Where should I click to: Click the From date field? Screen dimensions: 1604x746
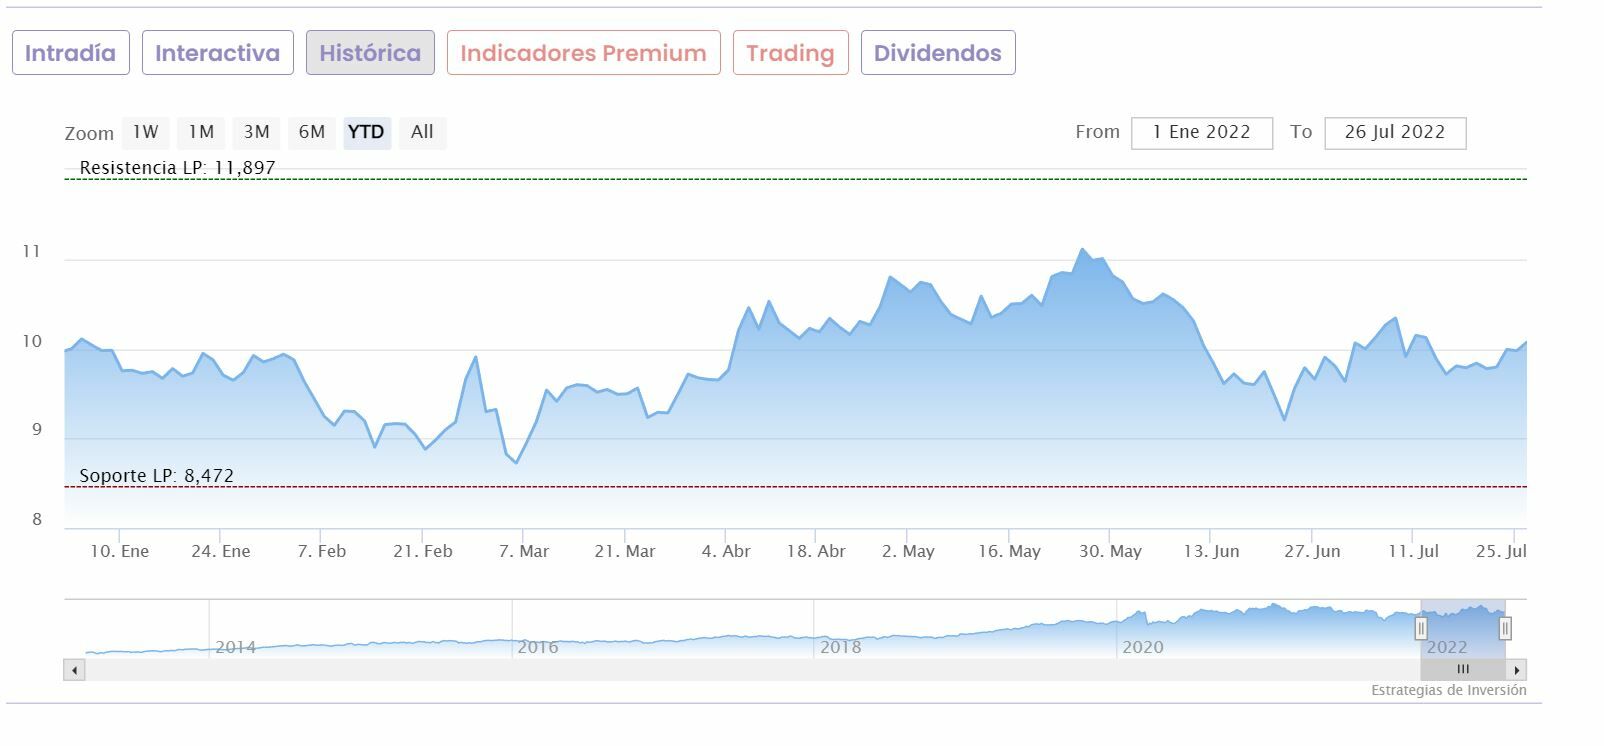coord(1201,133)
